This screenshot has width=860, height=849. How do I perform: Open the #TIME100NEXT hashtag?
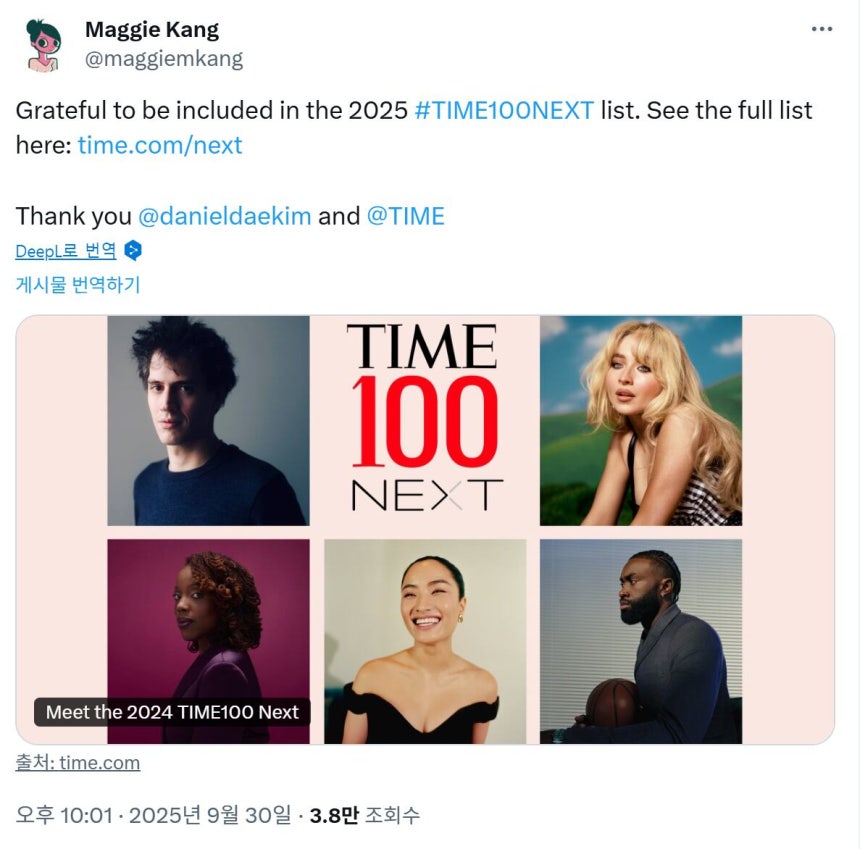(x=504, y=110)
